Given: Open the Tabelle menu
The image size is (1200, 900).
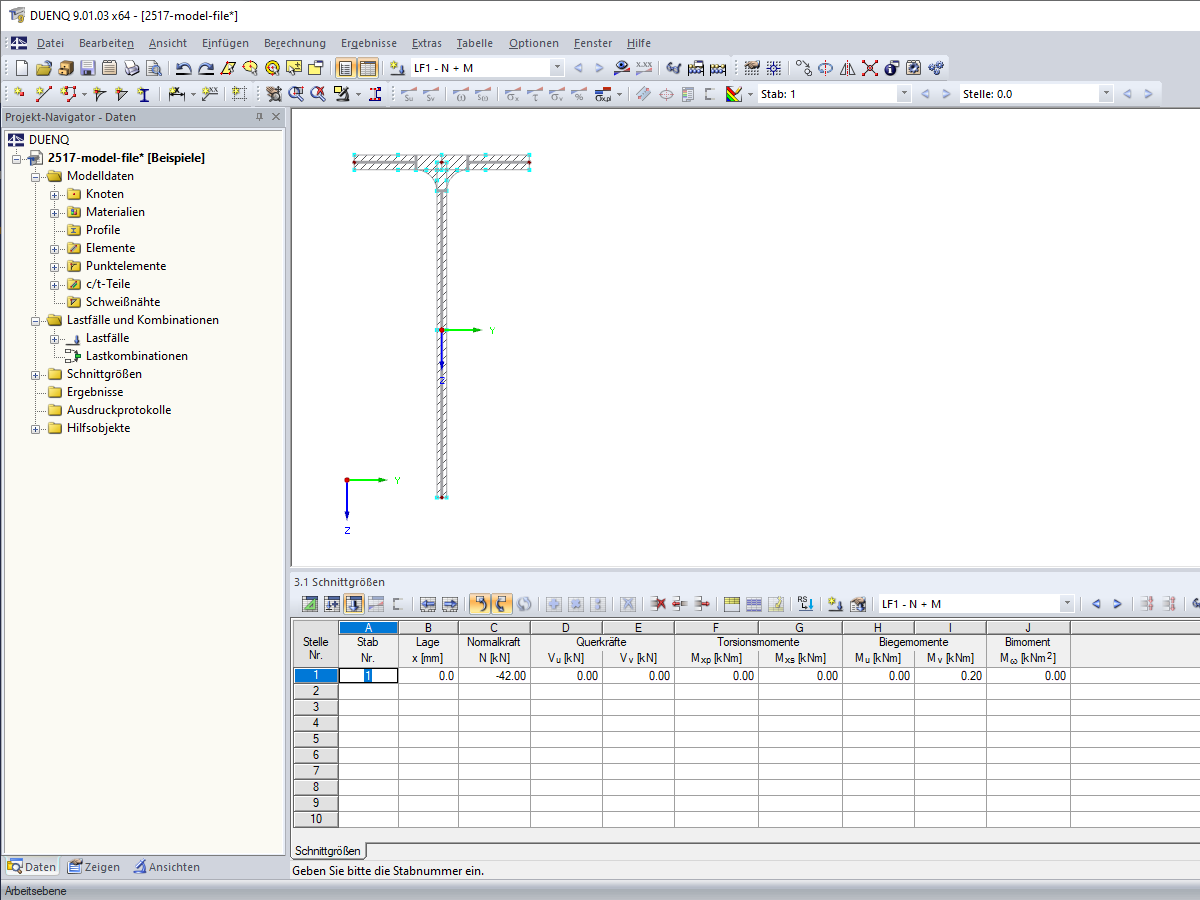Looking at the screenshot, I should (474, 43).
